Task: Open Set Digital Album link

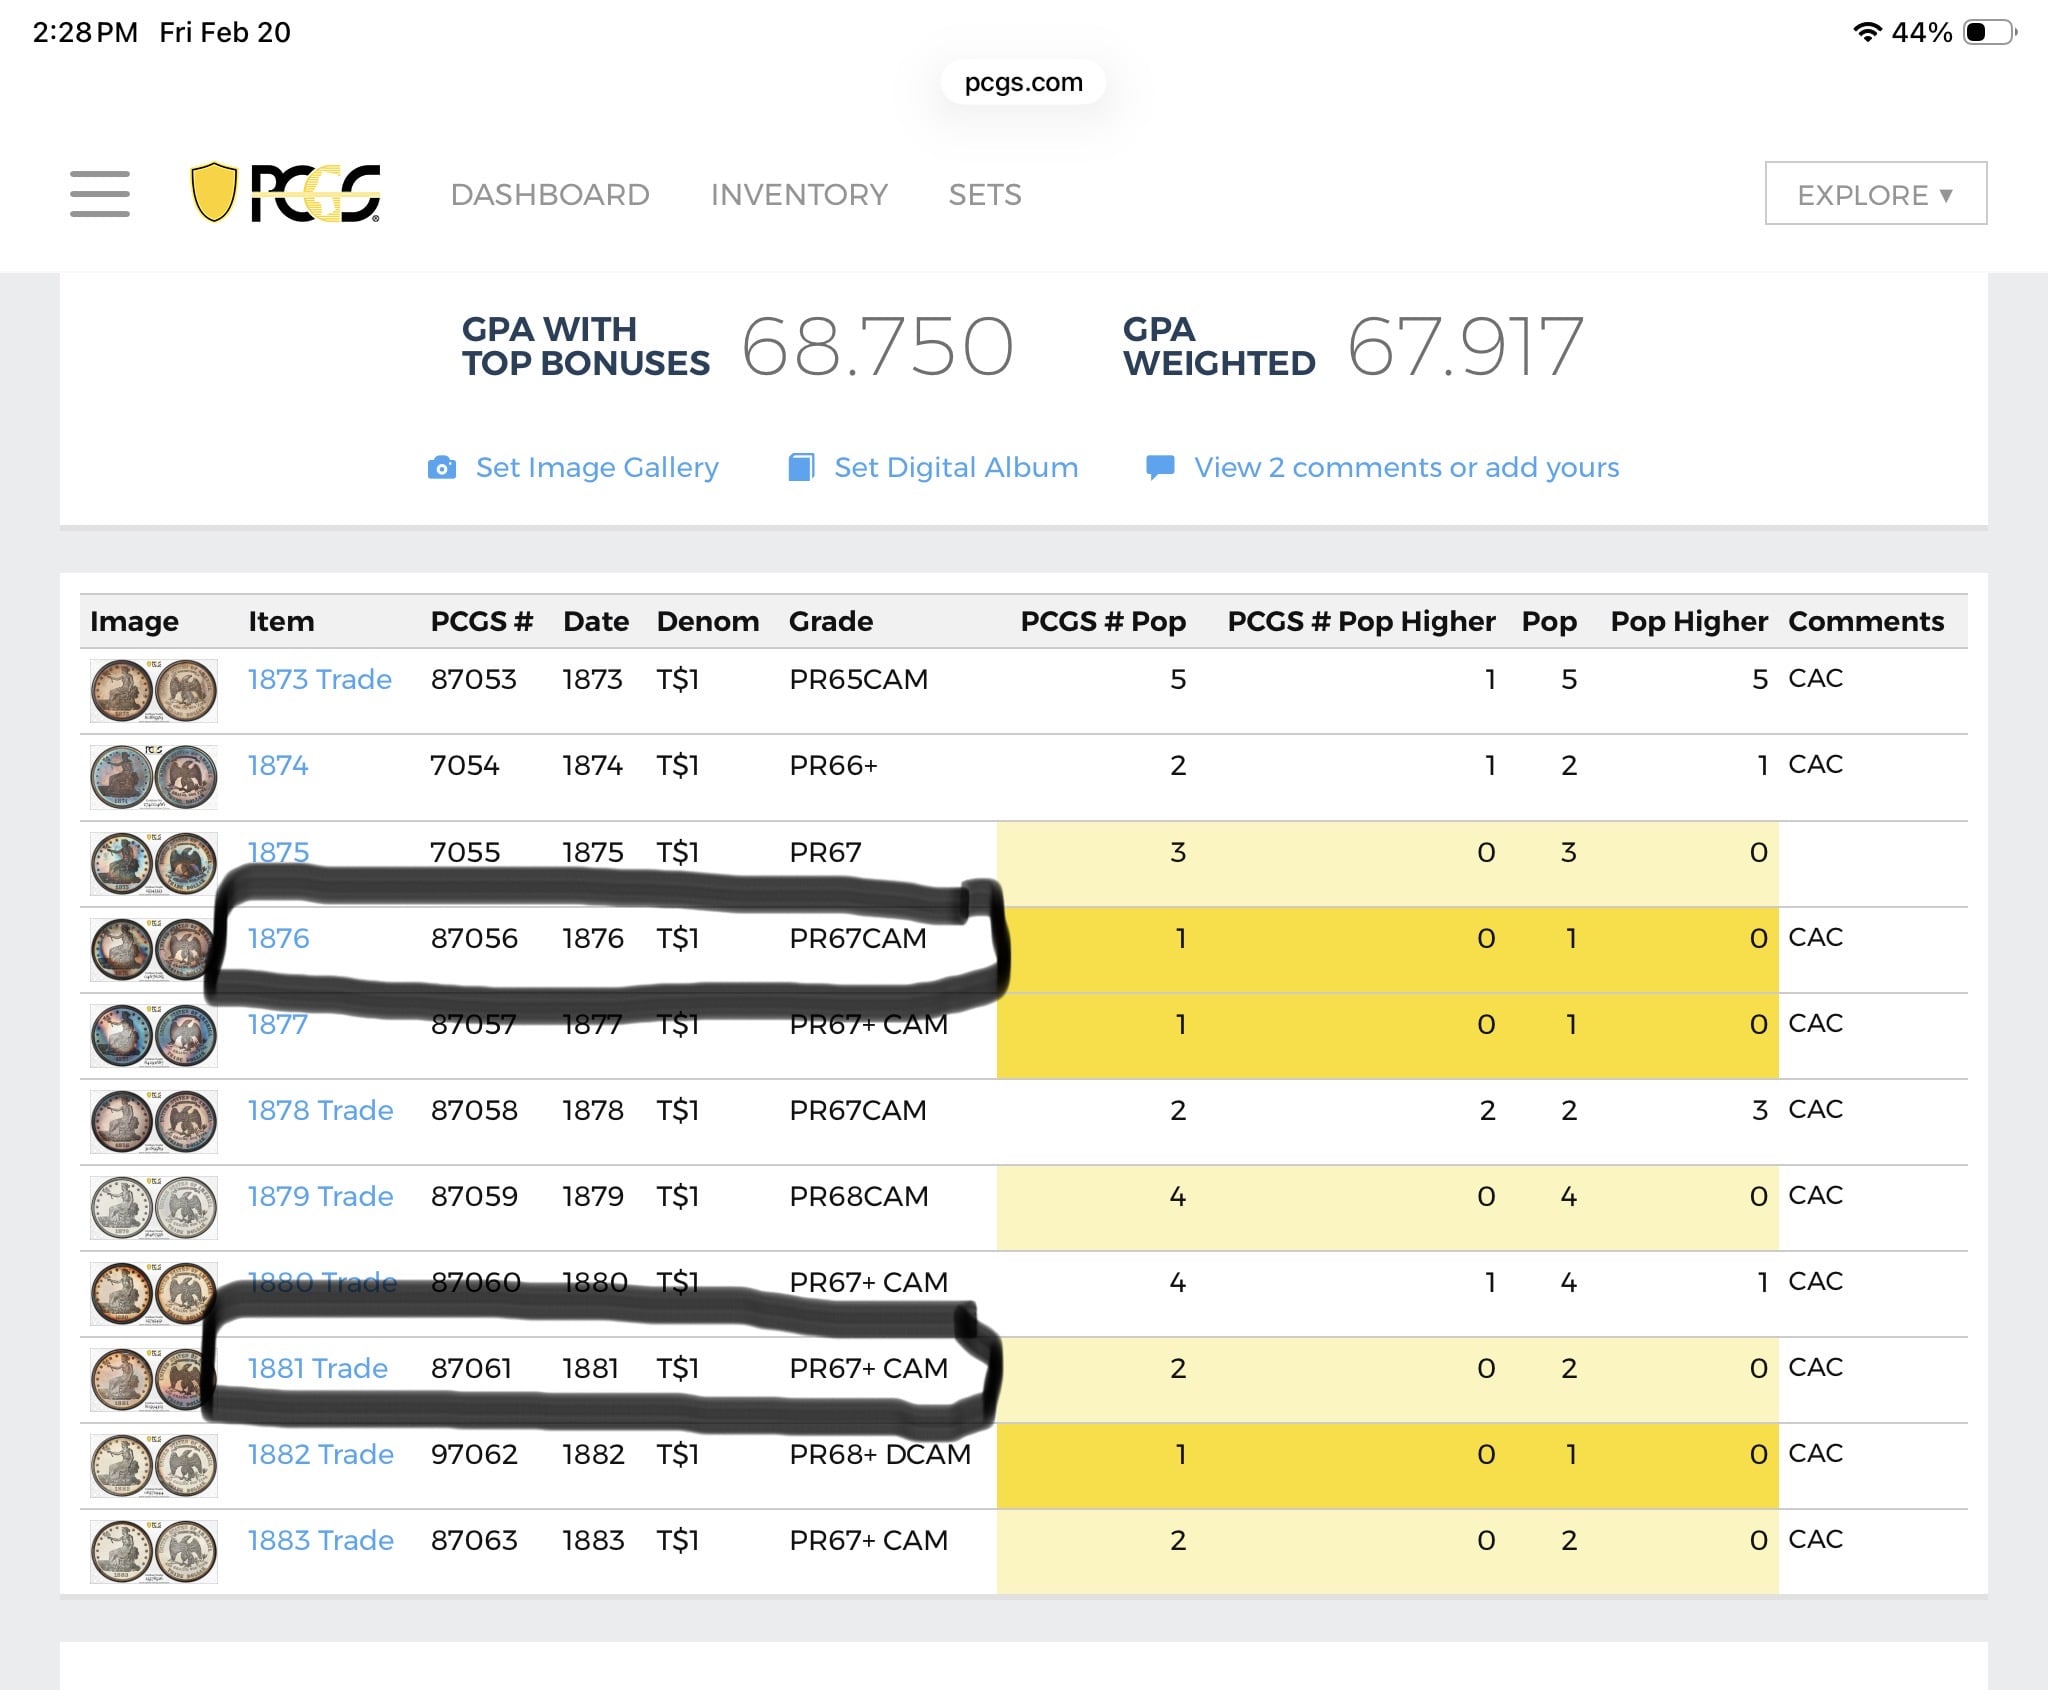Action: coord(956,467)
